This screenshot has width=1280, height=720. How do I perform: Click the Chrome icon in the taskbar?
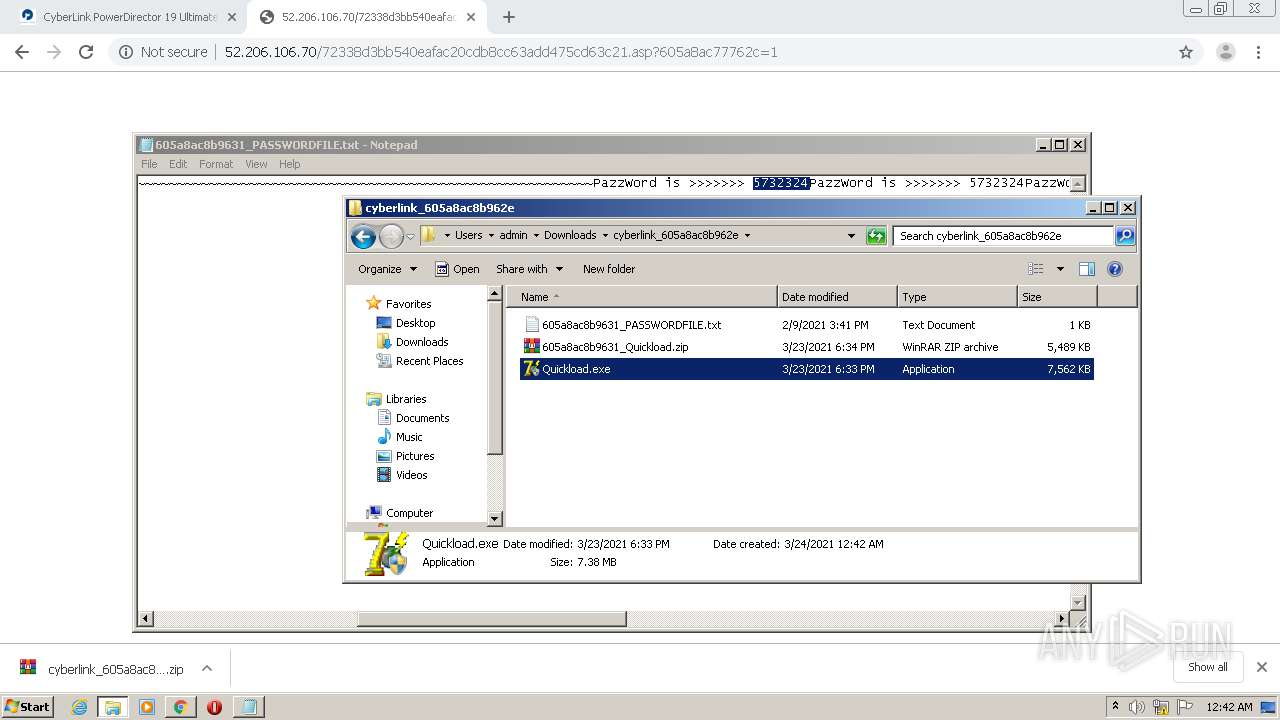click(x=180, y=707)
